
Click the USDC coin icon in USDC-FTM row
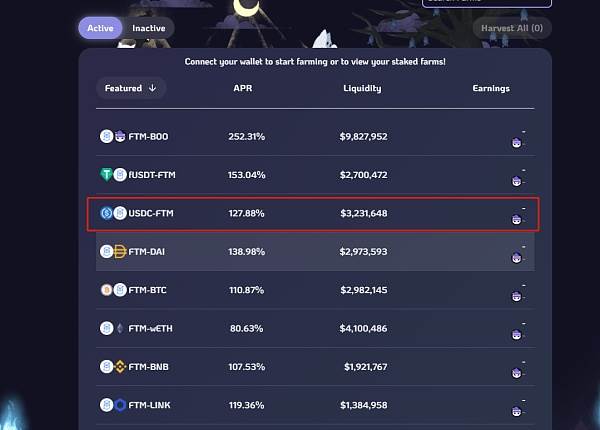pyautogui.click(x=106, y=213)
